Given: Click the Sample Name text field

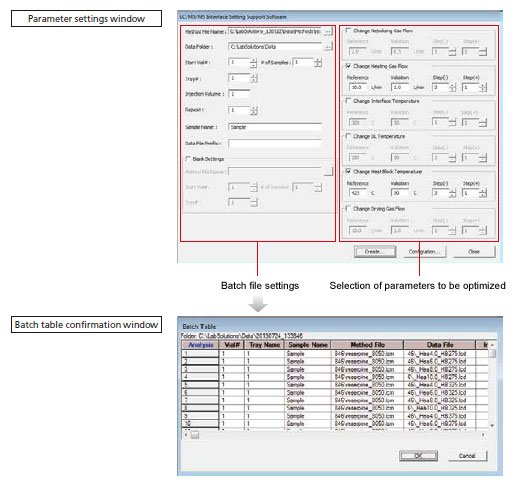Looking at the screenshot, I should click(x=275, y=127).
